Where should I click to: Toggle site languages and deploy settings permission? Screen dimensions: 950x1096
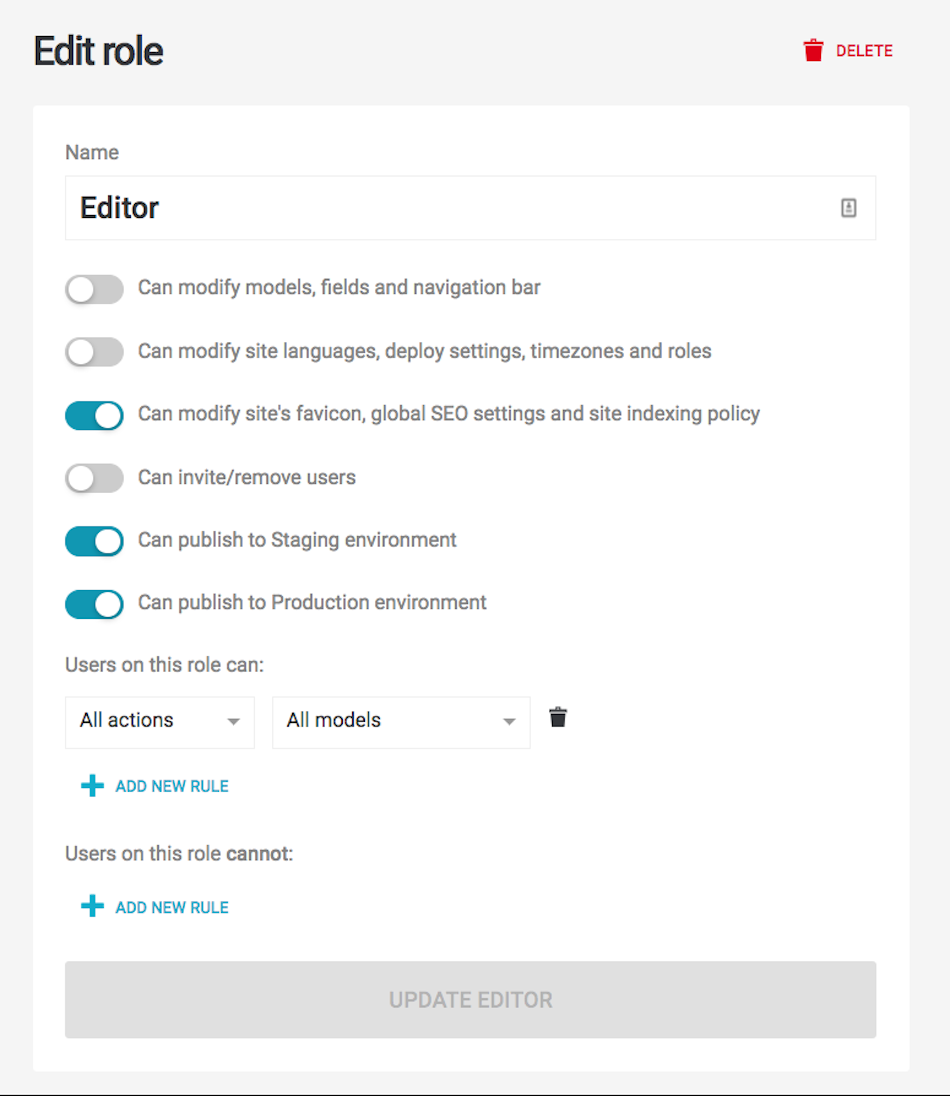(x=94, y=352)
